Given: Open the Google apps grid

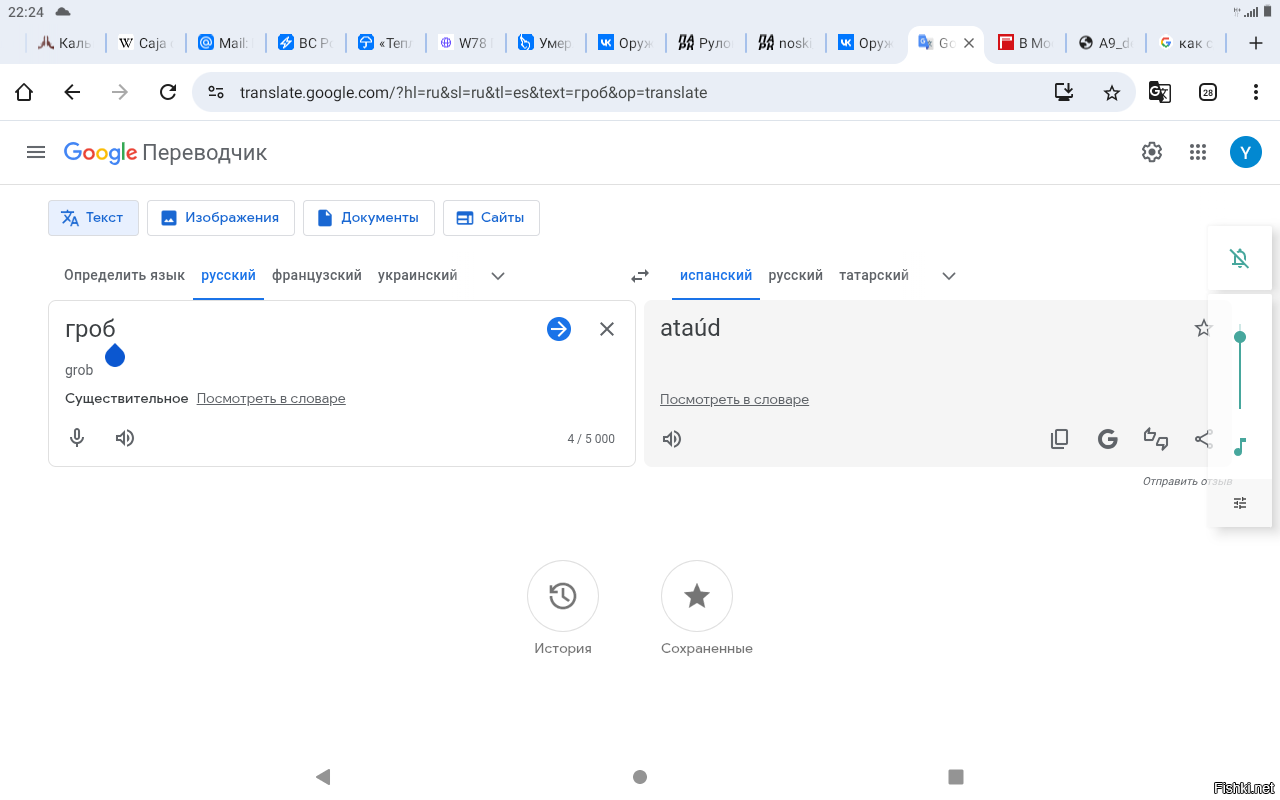Looking at the screenshot, I should pos(1197,152).
